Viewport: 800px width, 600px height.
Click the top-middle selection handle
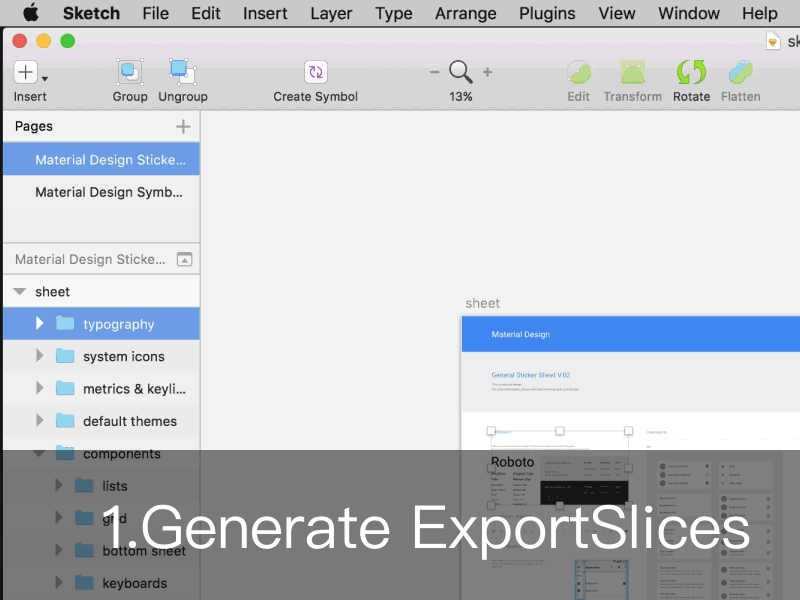[560, 431]
